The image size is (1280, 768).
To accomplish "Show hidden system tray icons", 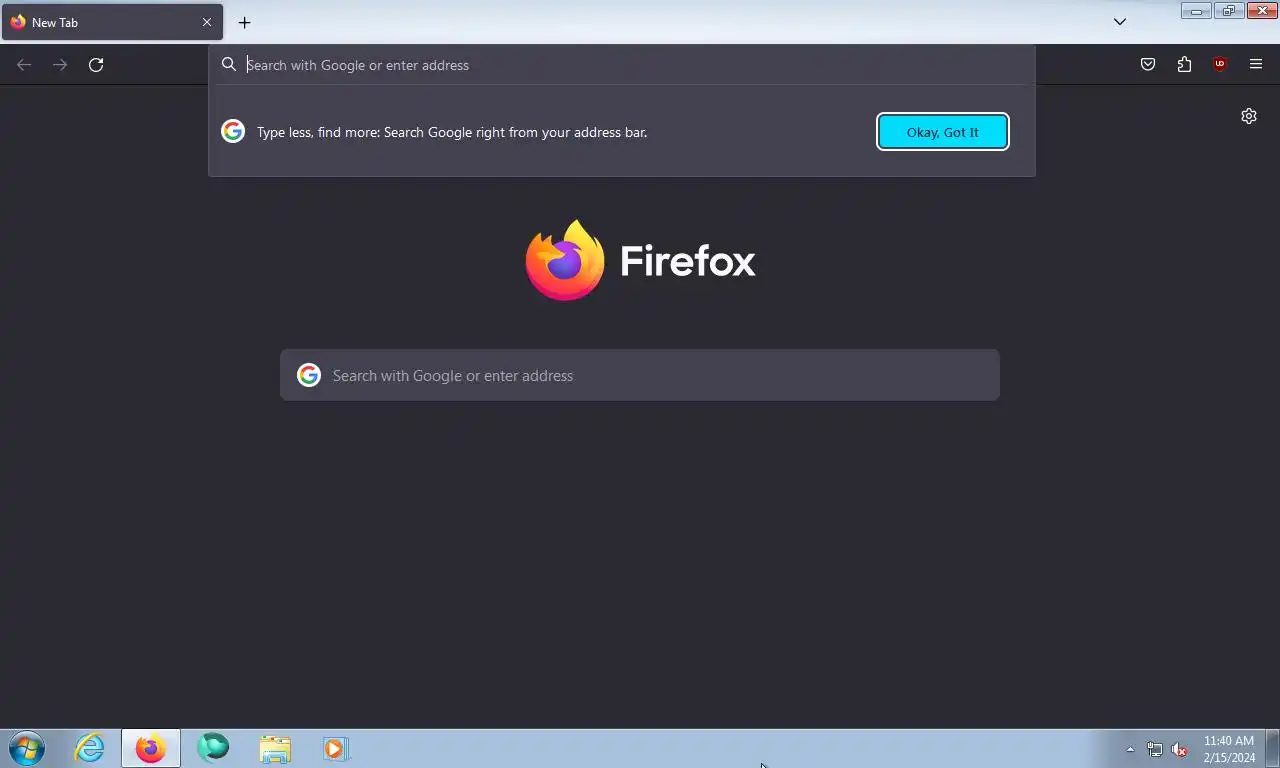I will tap(1130, 749).
